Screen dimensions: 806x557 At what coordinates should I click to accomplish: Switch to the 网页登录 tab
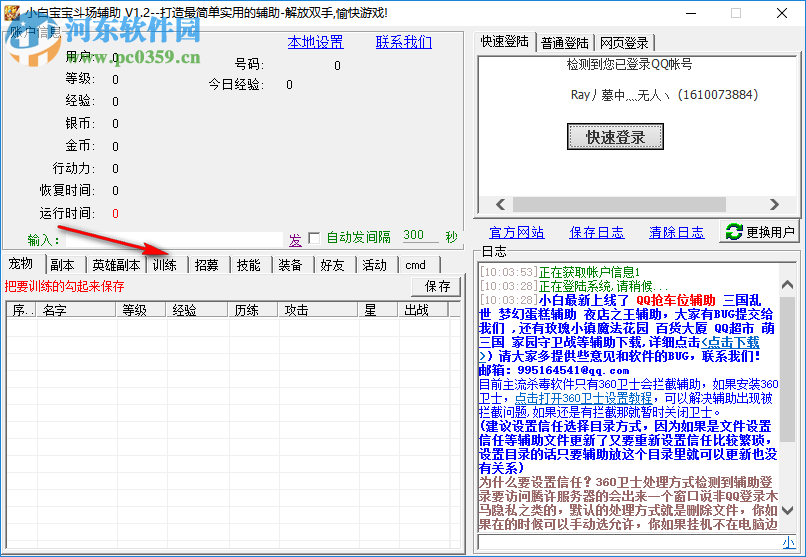[624, 43]
